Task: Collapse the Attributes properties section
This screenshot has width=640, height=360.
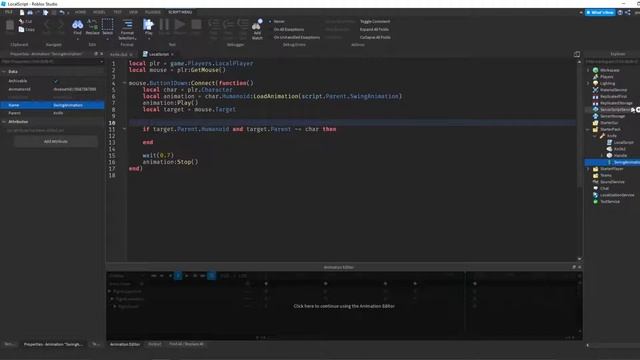Action: click(4, 122)
